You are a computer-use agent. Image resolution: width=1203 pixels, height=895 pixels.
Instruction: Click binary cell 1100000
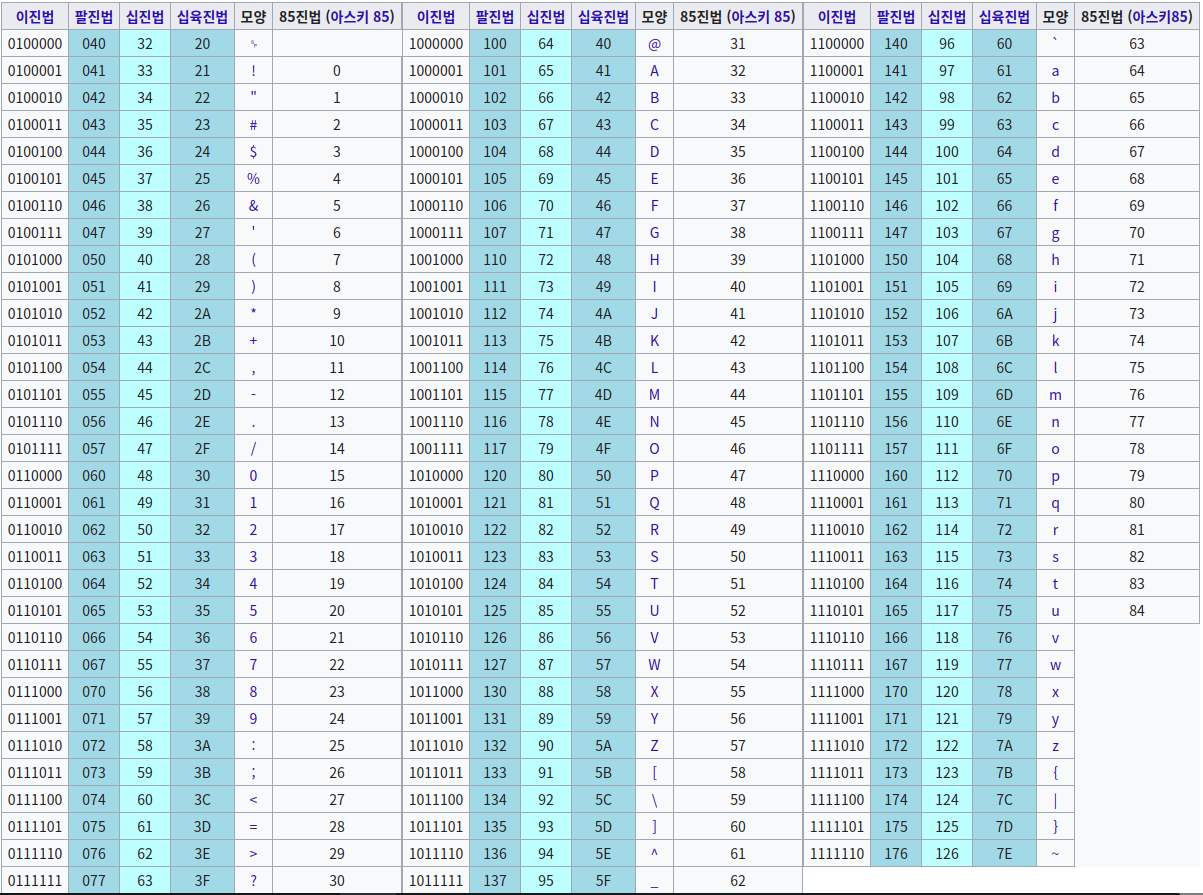coord(838,44)
